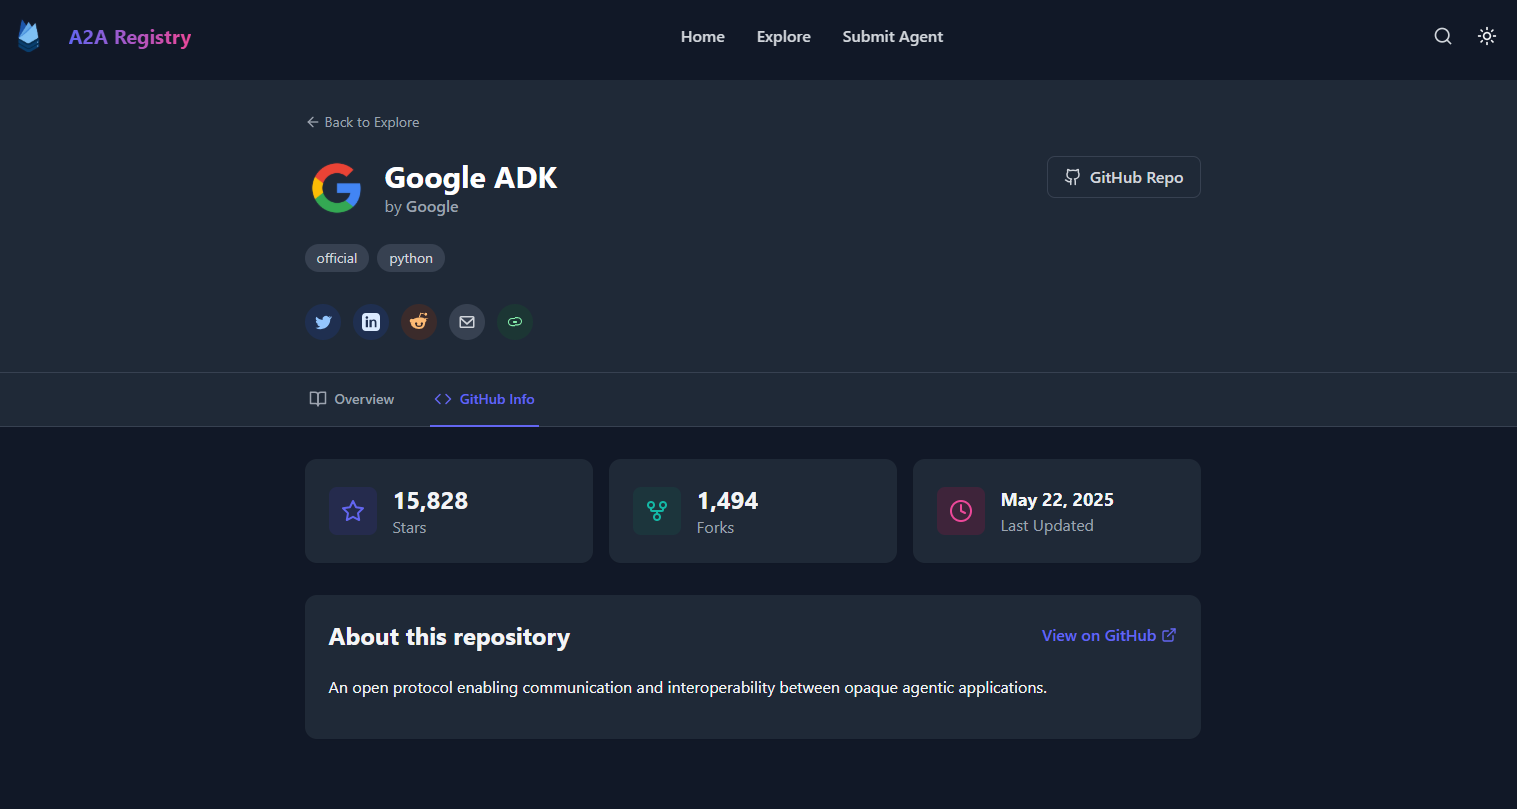Click the star icon in Stars card
This screenshot has height=809, width=1517.
coord(353,511)
